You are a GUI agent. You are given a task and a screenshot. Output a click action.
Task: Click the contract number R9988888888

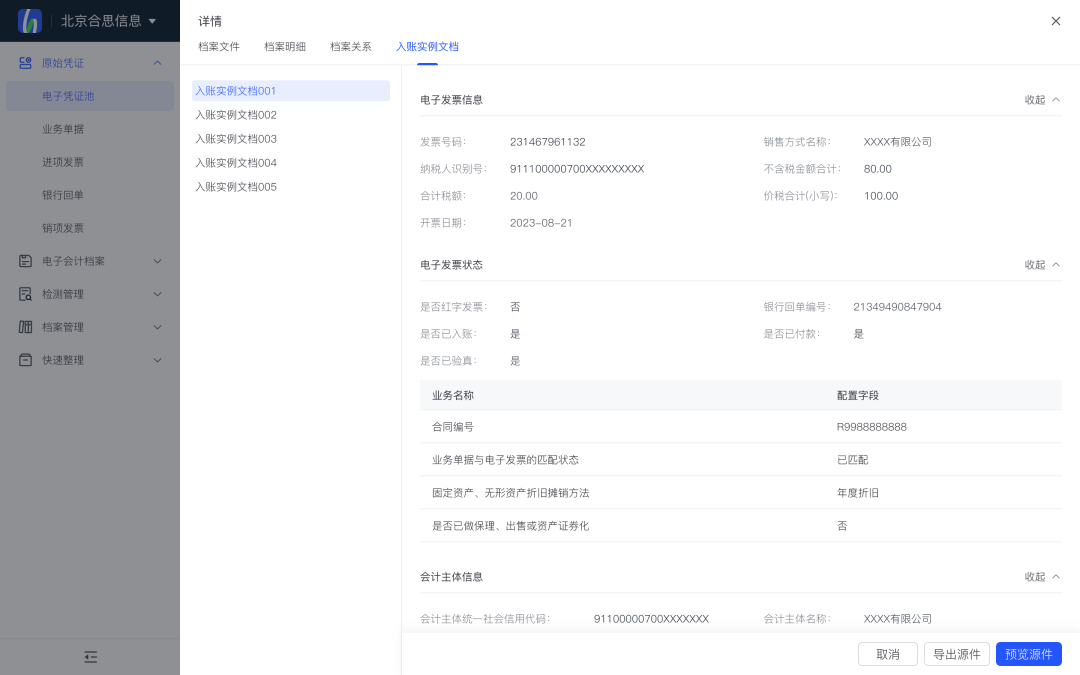click(x=871, y=427)
